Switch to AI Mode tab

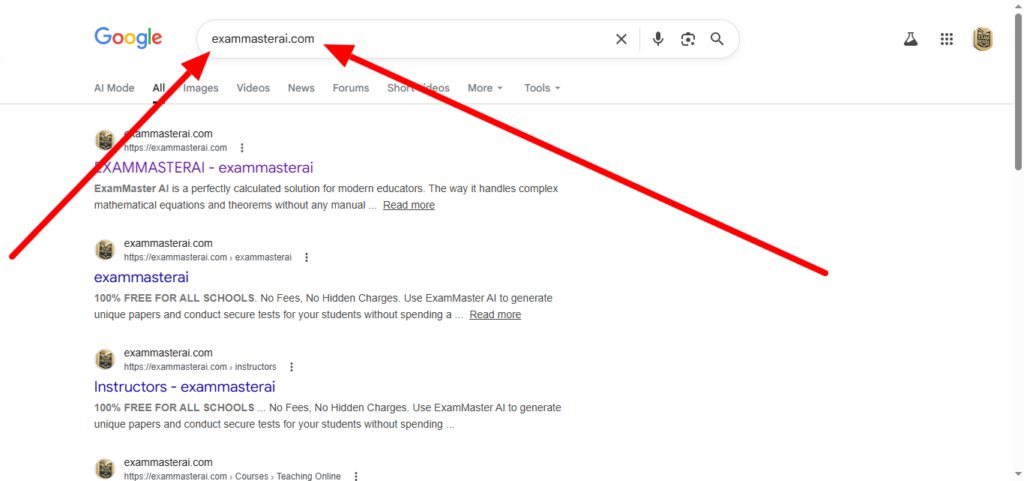[114, 88]
